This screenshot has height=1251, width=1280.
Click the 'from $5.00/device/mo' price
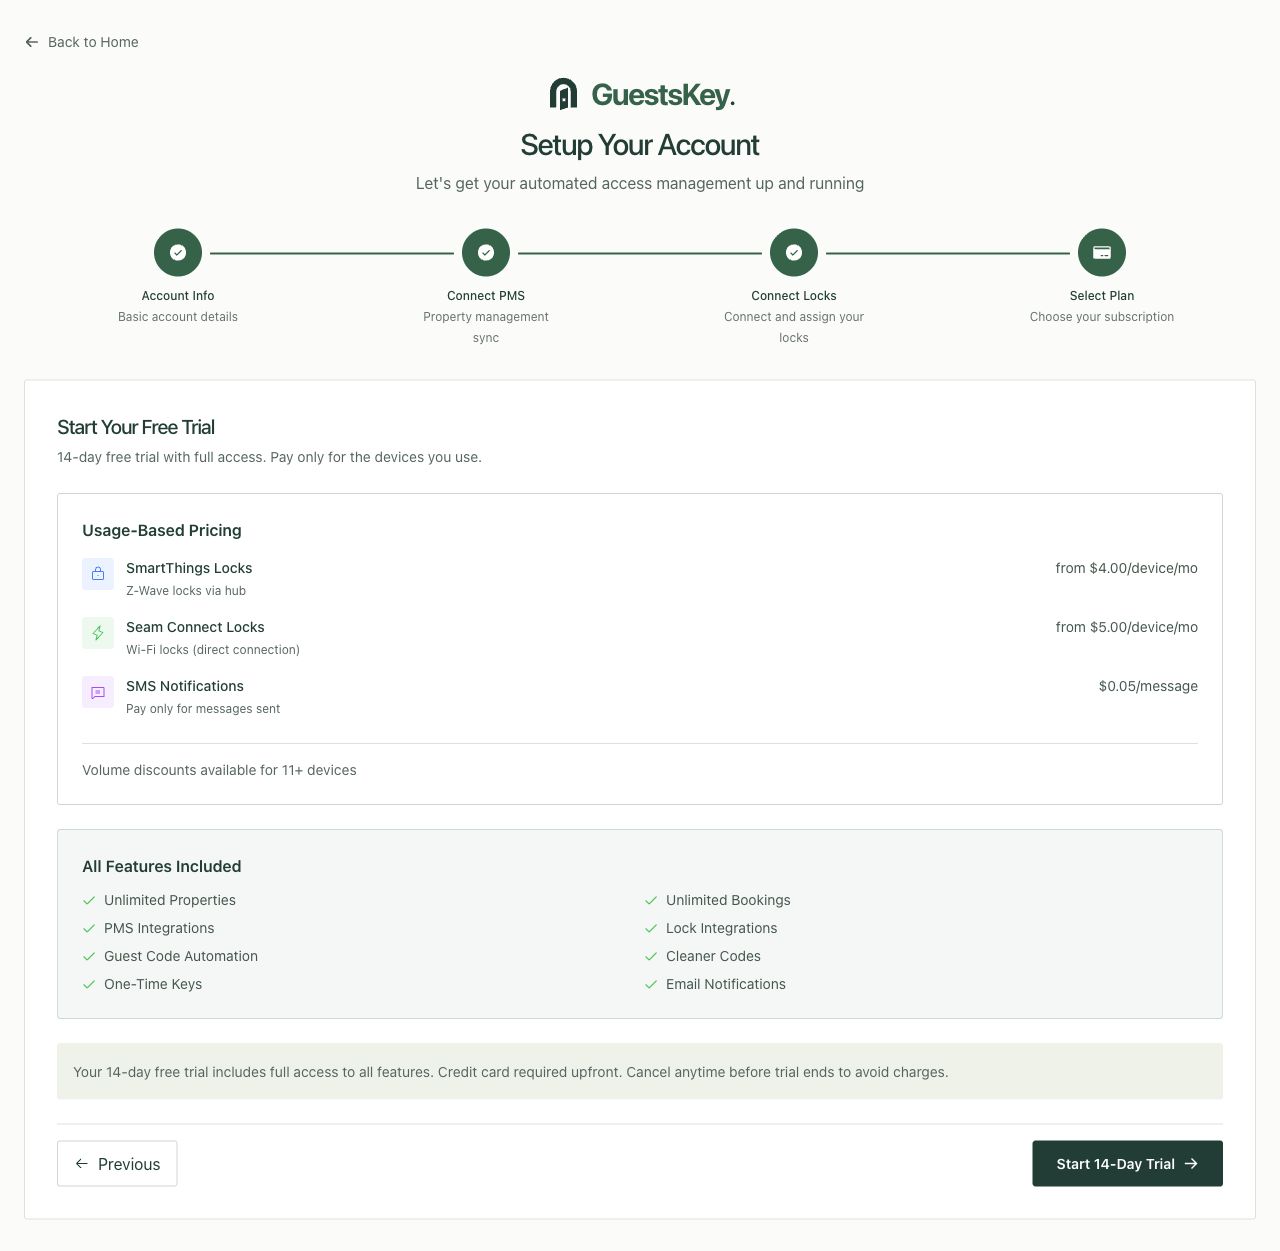[x=1126, y=627]
